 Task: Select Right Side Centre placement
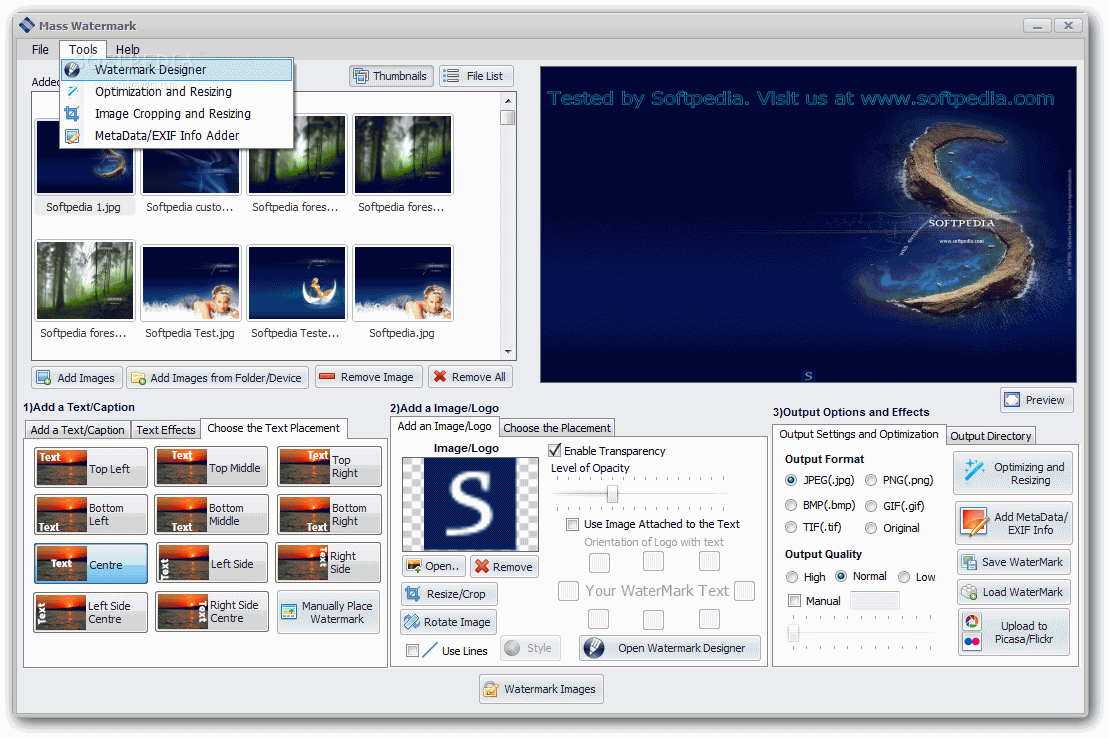(211, 611)
